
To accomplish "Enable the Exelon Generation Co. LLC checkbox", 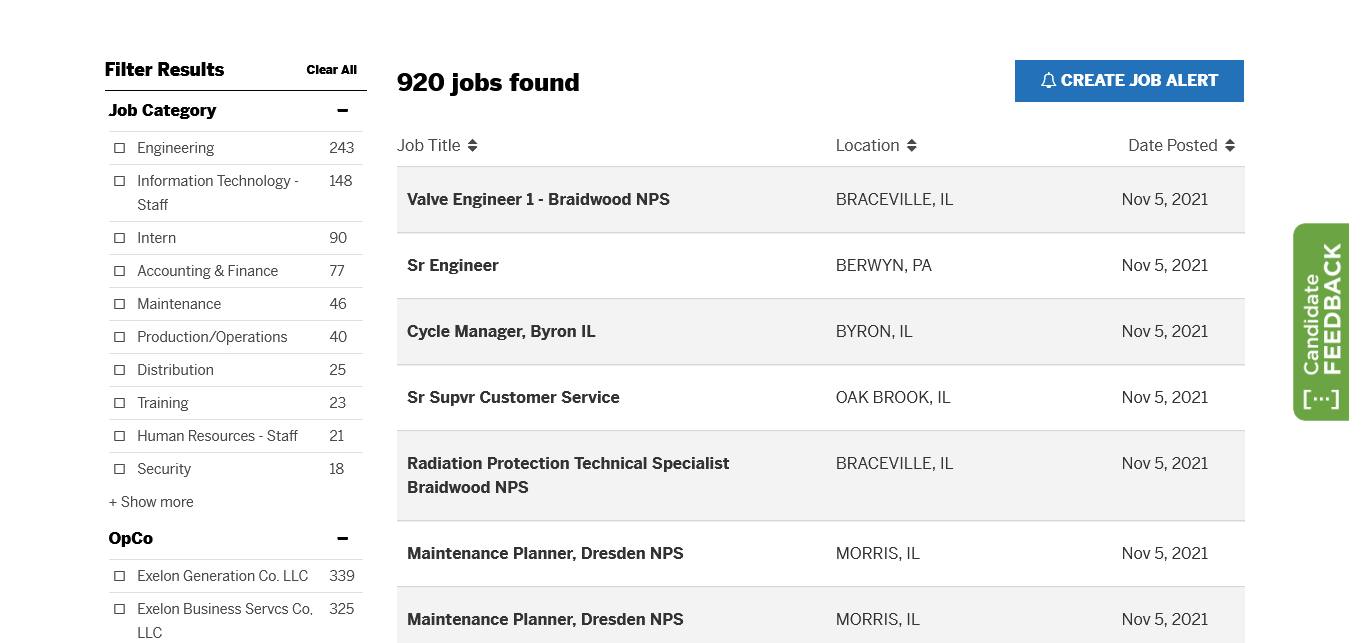I will point(120,576).
